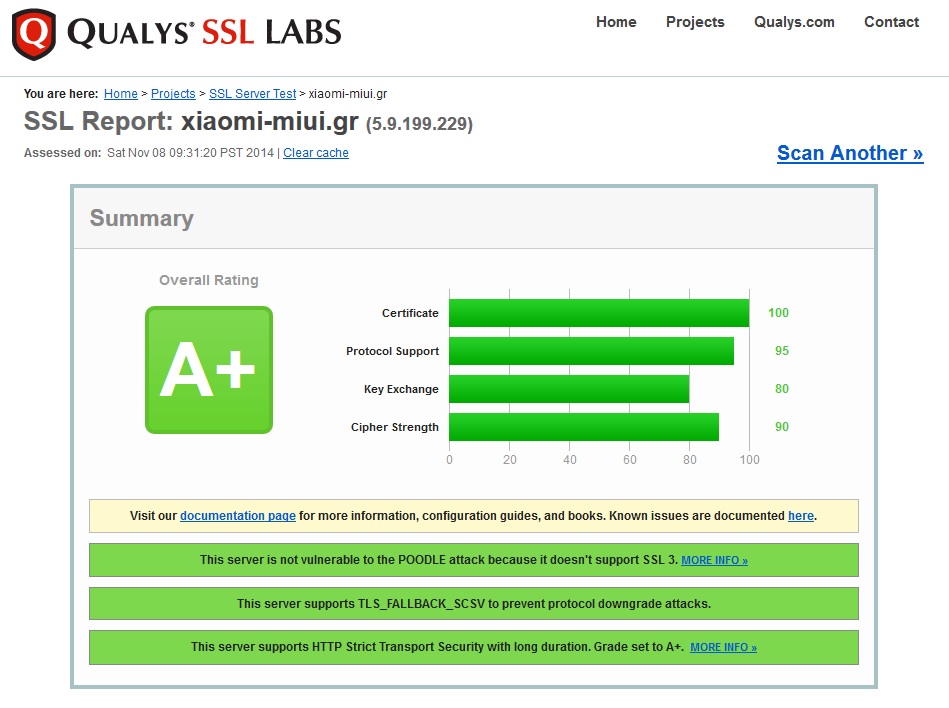Click the Key Exchange score bar
The width and height of the screenshot is (949, 708).
tap(569, 389)
